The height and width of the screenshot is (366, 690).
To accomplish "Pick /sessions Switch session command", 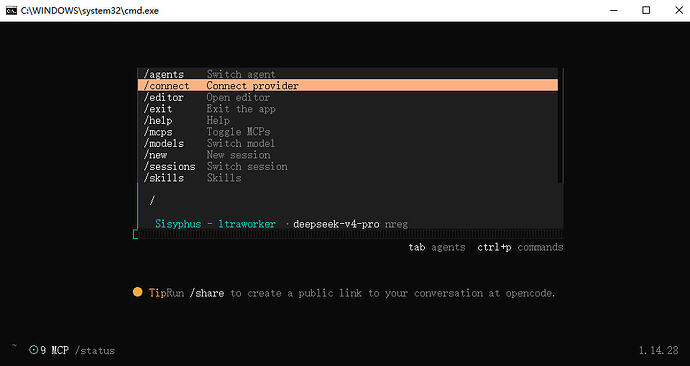I will click(x=348, y=166).
